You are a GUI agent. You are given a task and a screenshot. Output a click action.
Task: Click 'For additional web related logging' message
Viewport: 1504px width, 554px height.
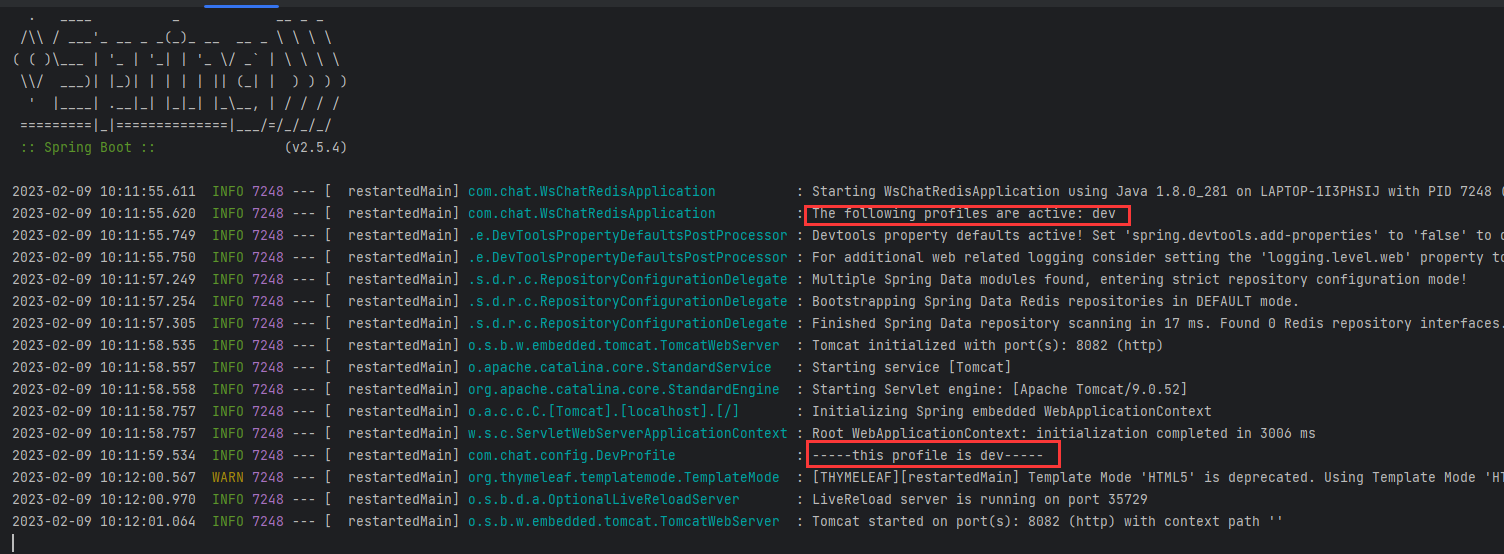1157,257
